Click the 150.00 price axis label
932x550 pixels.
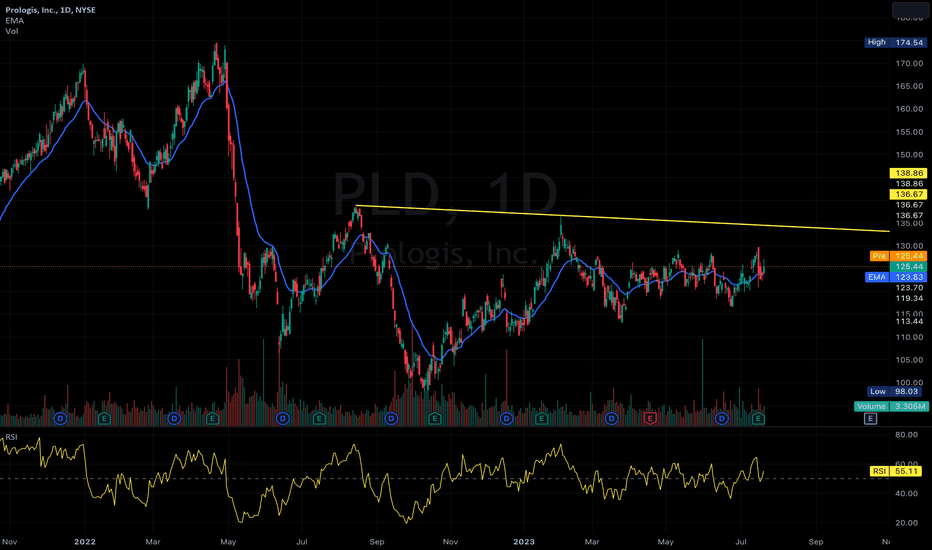(909, 155)
